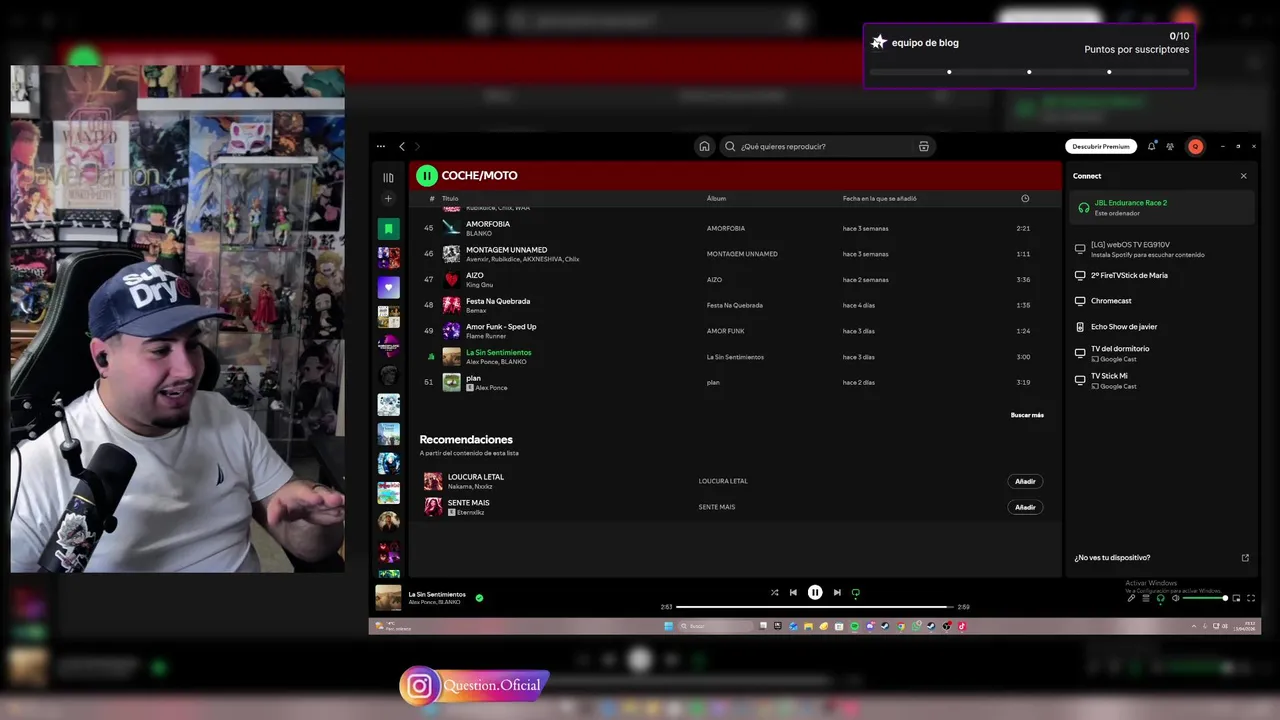This screenshot has width=1280, height=720.
Task: Open Liked Songs heart playlist
Action: [x=388, y=287]
